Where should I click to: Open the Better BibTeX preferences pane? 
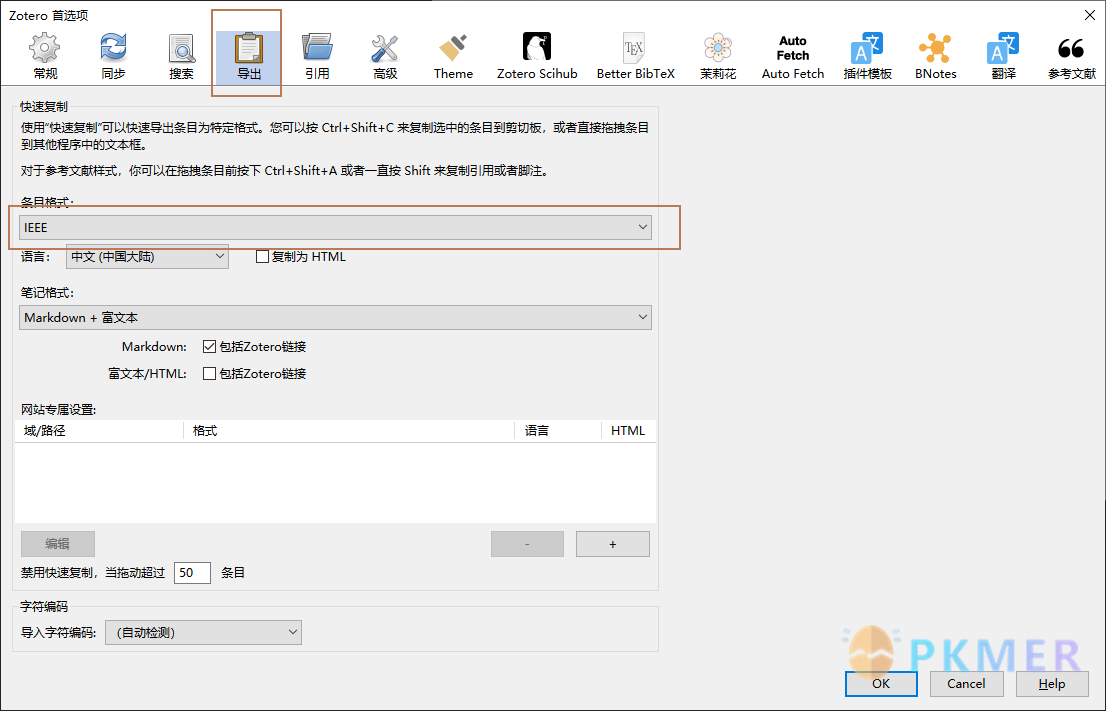pyautogui.click(x=636, y=56)
